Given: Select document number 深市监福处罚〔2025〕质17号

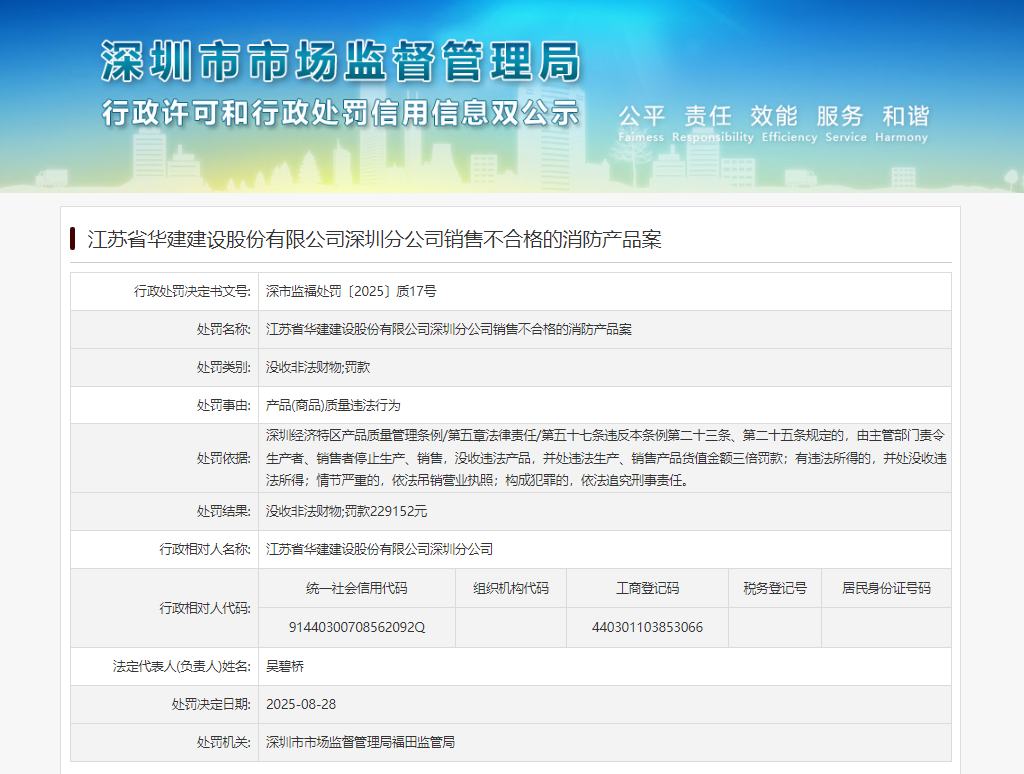Looking at the screenshot, I should click(351, 291).
